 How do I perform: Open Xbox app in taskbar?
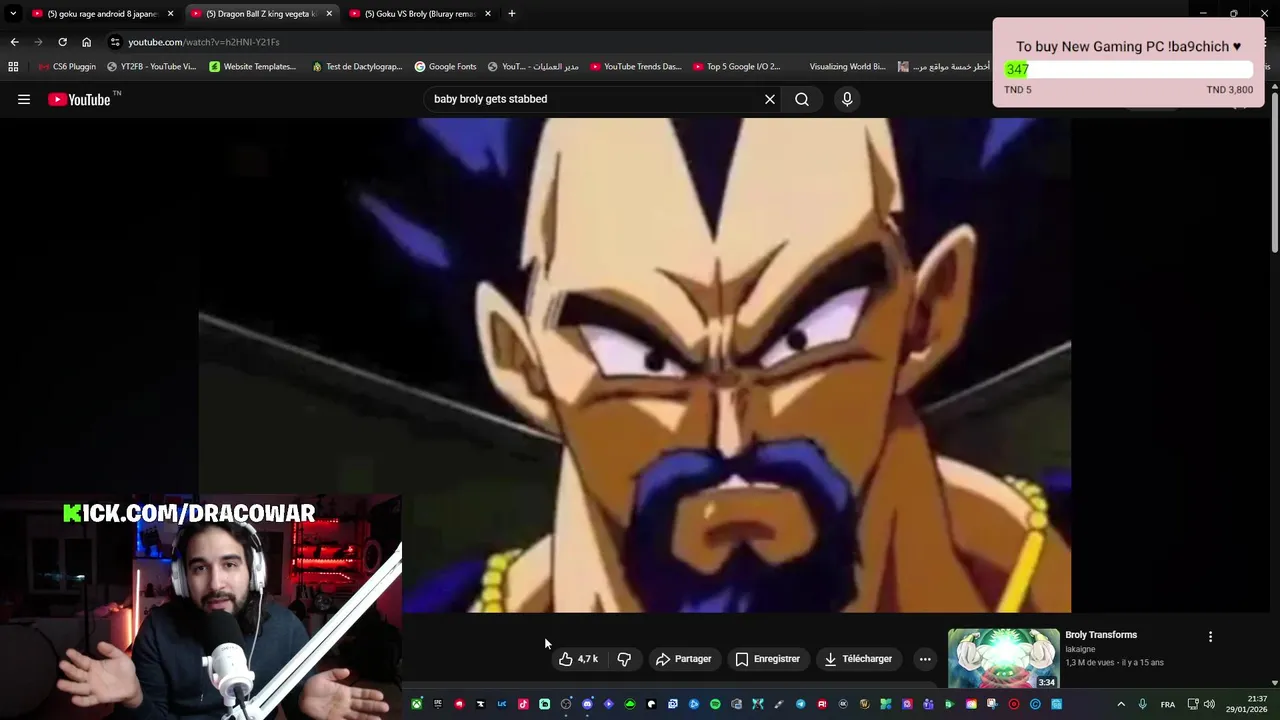click(x=416, y=704)
